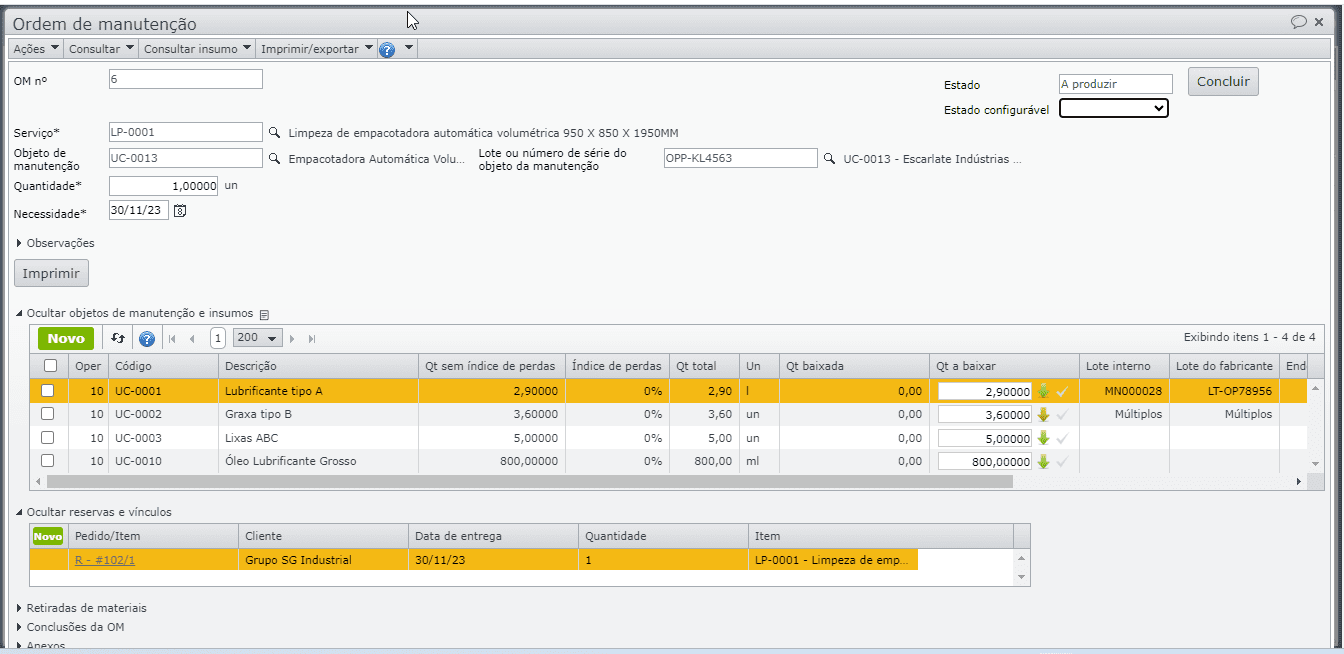Image resolution: width=1344 pixels, height=654 pixels.
Task: Click Qt a baixar field for UC-0001
Action: coord(984,391)
